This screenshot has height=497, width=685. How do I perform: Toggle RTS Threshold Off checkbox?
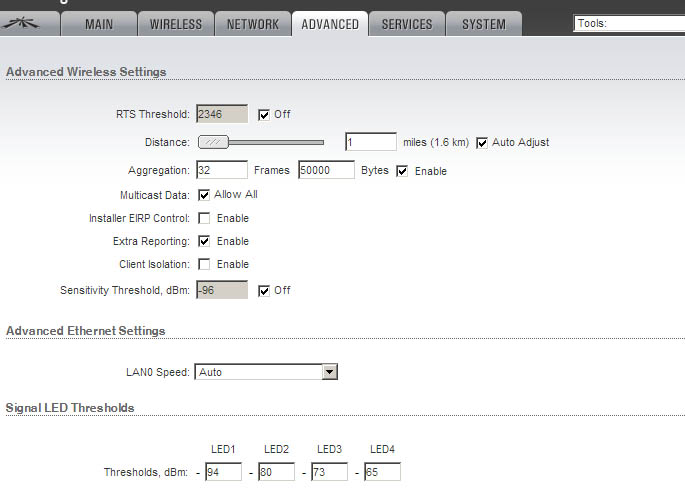pyautogui.click(x=264, y=114)
